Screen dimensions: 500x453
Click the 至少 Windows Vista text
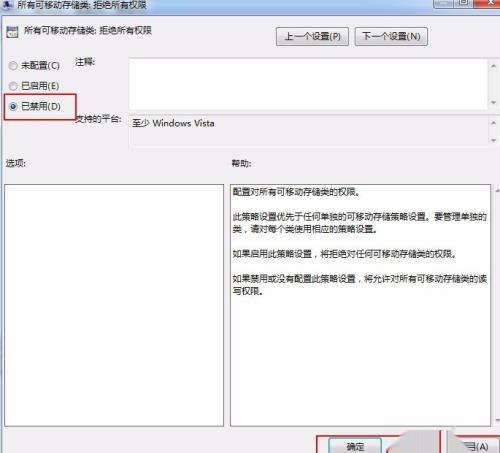point(173,123)
